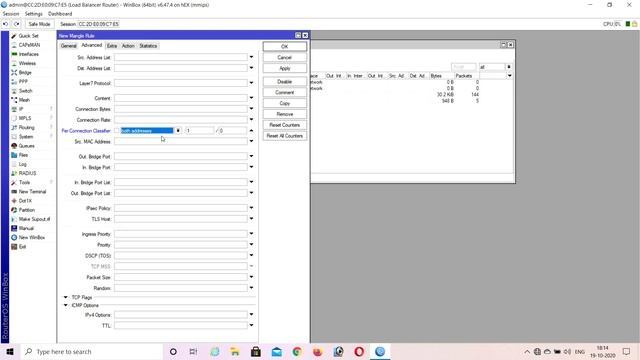Launch New Terminal from the sidebar
Image resolution: width=640 pixels, height=360 pixels.
click(32, 191)
